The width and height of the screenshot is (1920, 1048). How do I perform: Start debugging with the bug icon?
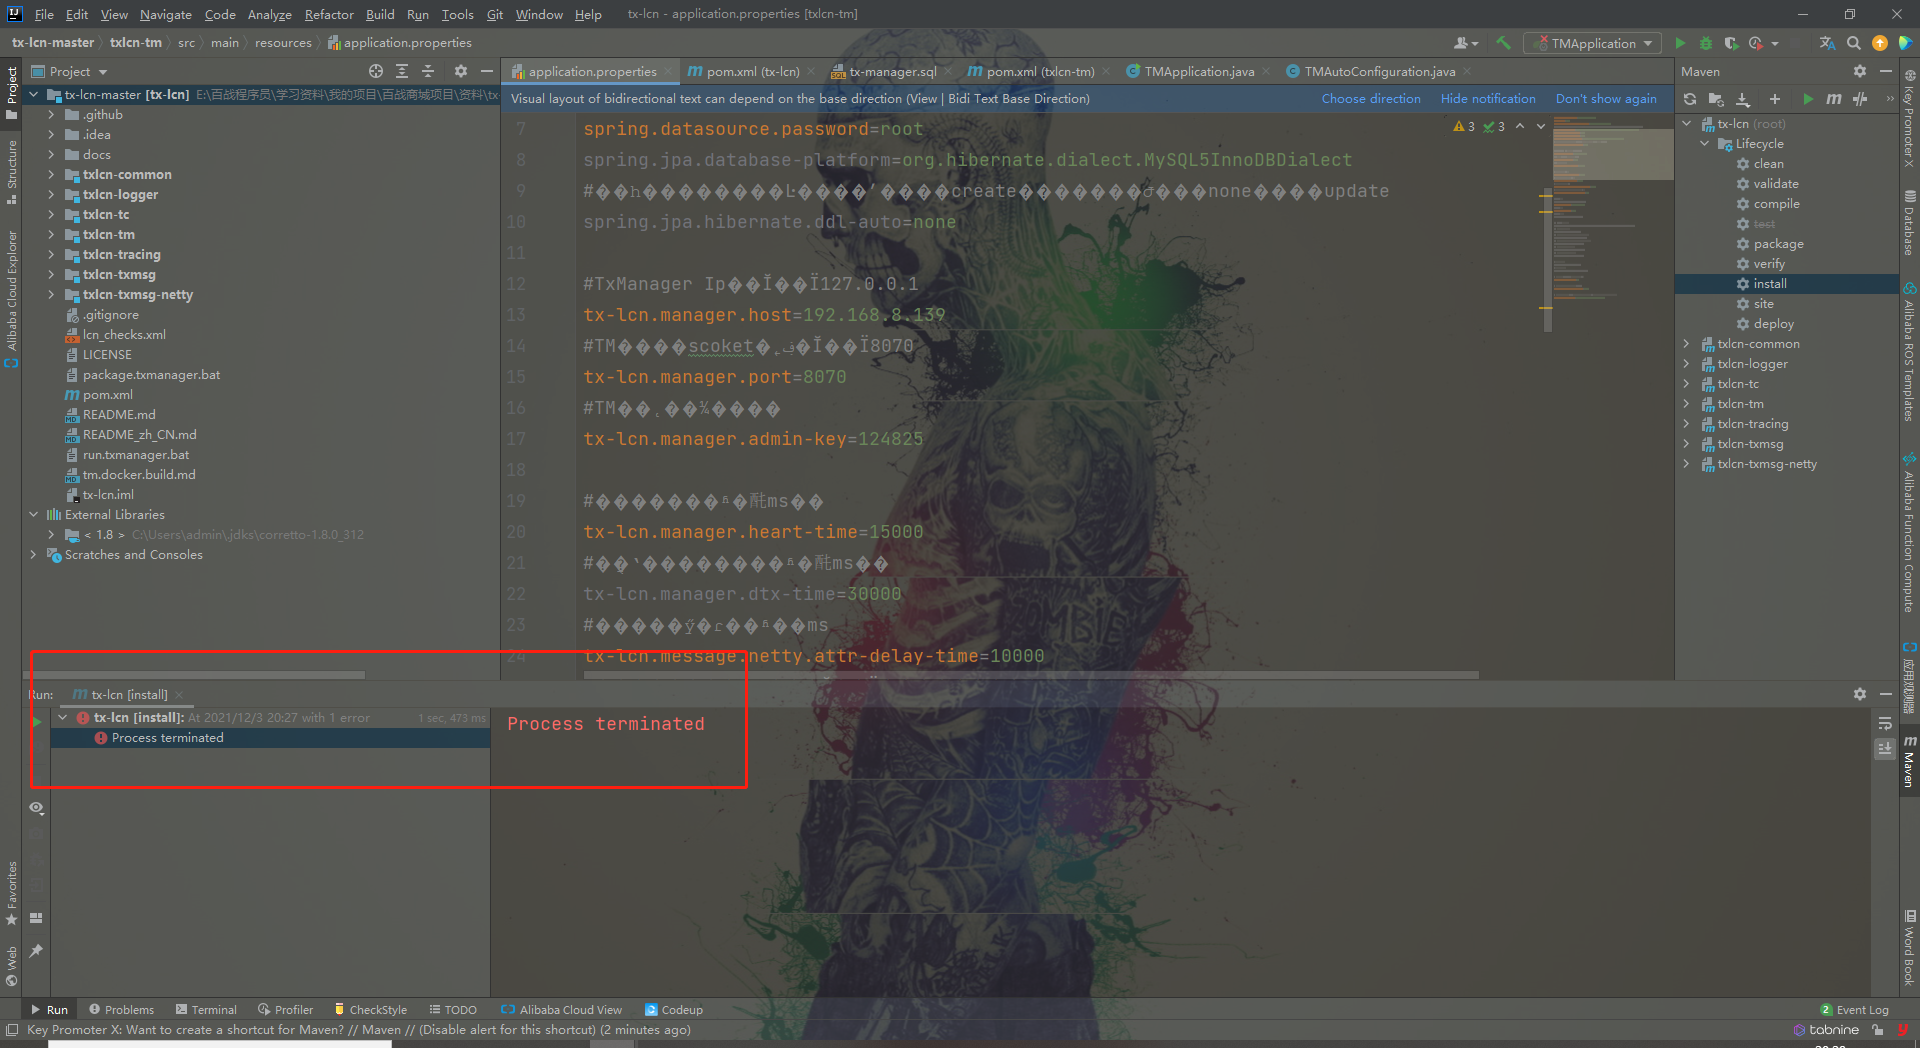tap(1706, 43)
